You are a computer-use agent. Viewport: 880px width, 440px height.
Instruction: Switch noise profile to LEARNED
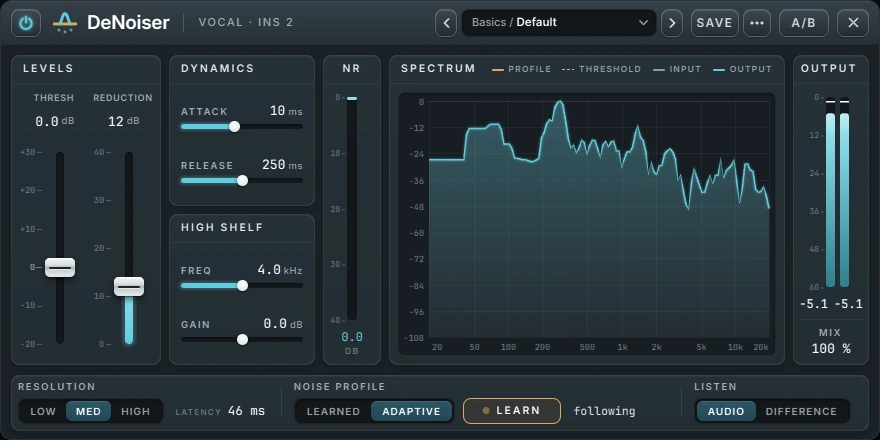coord(333,411)
